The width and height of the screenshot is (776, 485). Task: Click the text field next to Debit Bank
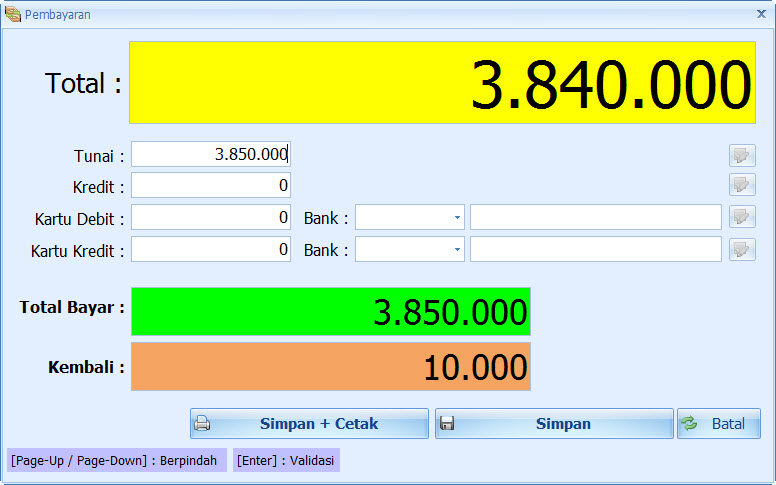pos(596,217)
